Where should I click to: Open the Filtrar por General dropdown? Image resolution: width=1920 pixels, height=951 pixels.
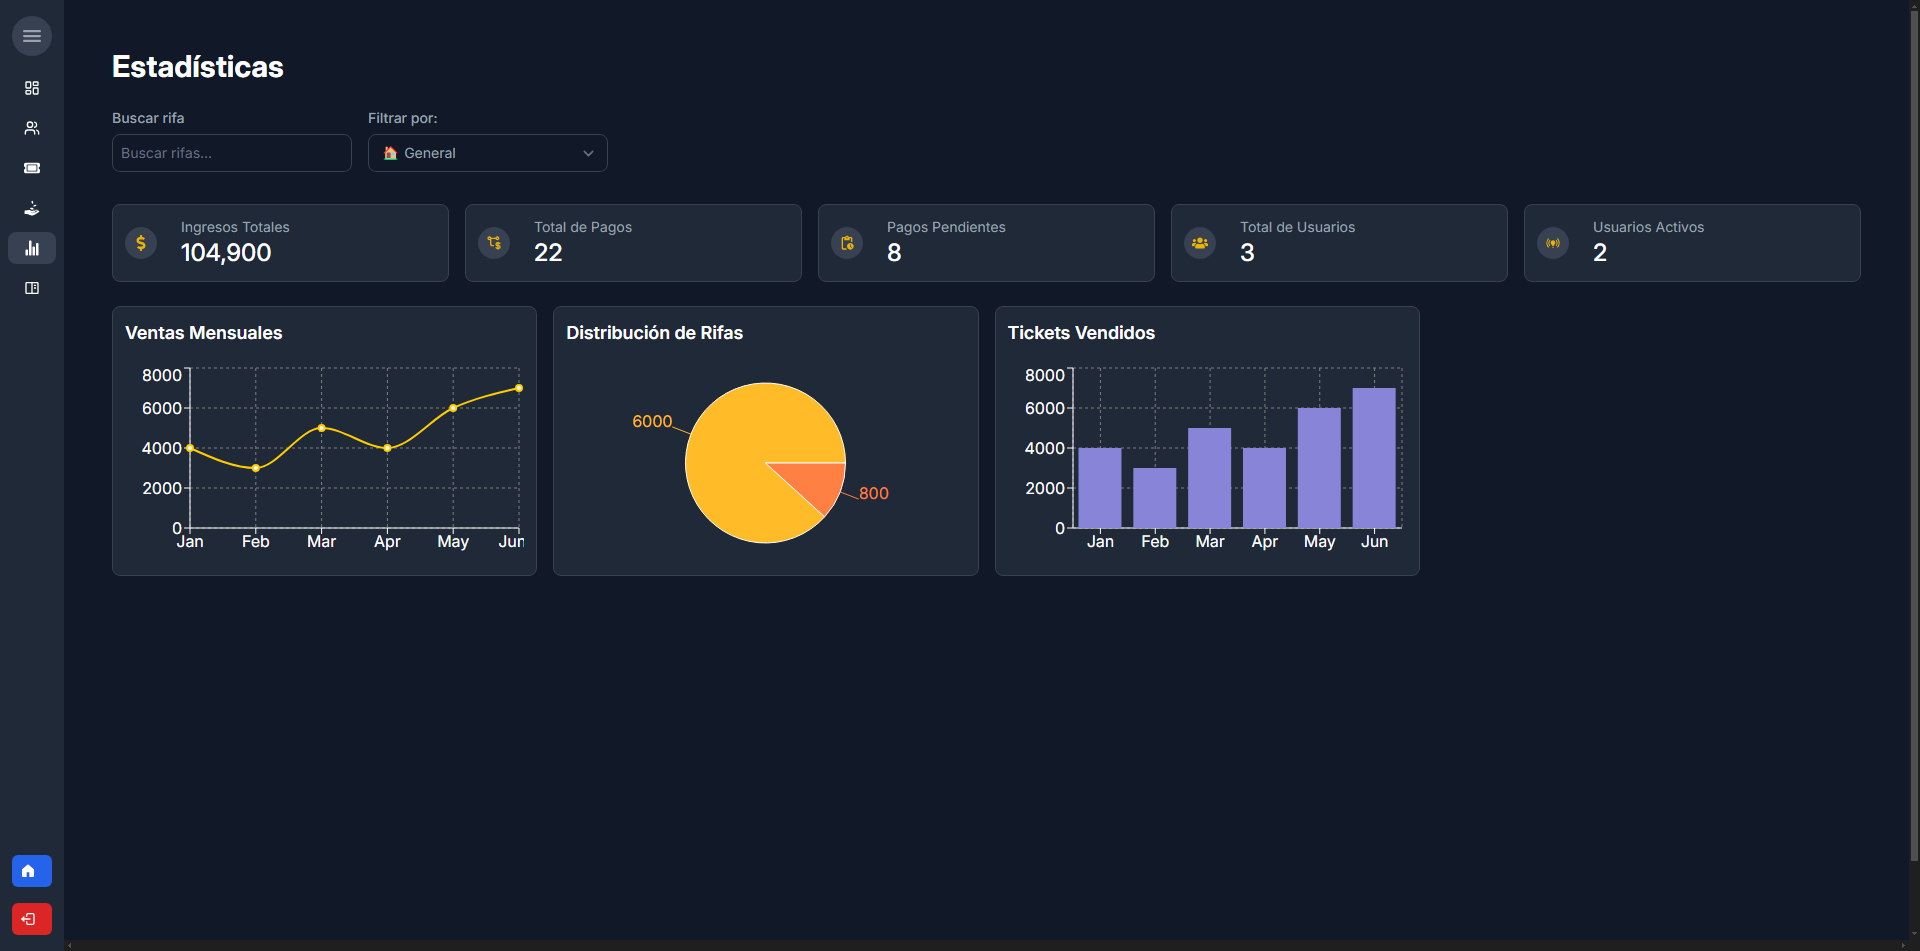(488, 153)
